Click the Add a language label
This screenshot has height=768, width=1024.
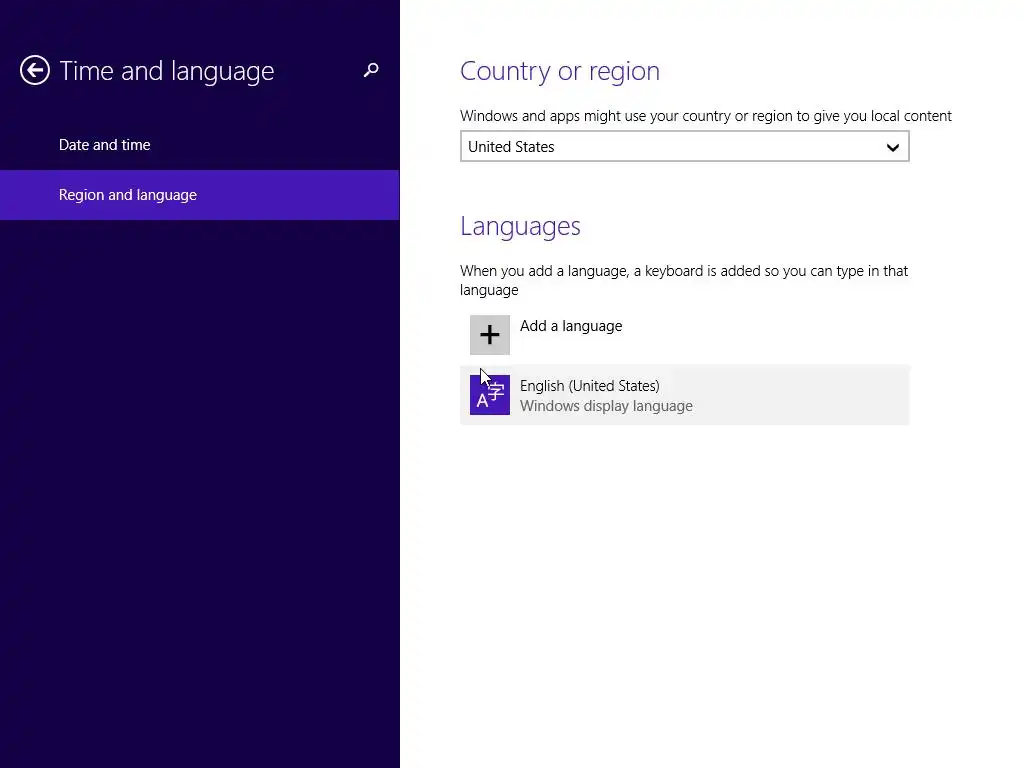[x=571, y=326]
